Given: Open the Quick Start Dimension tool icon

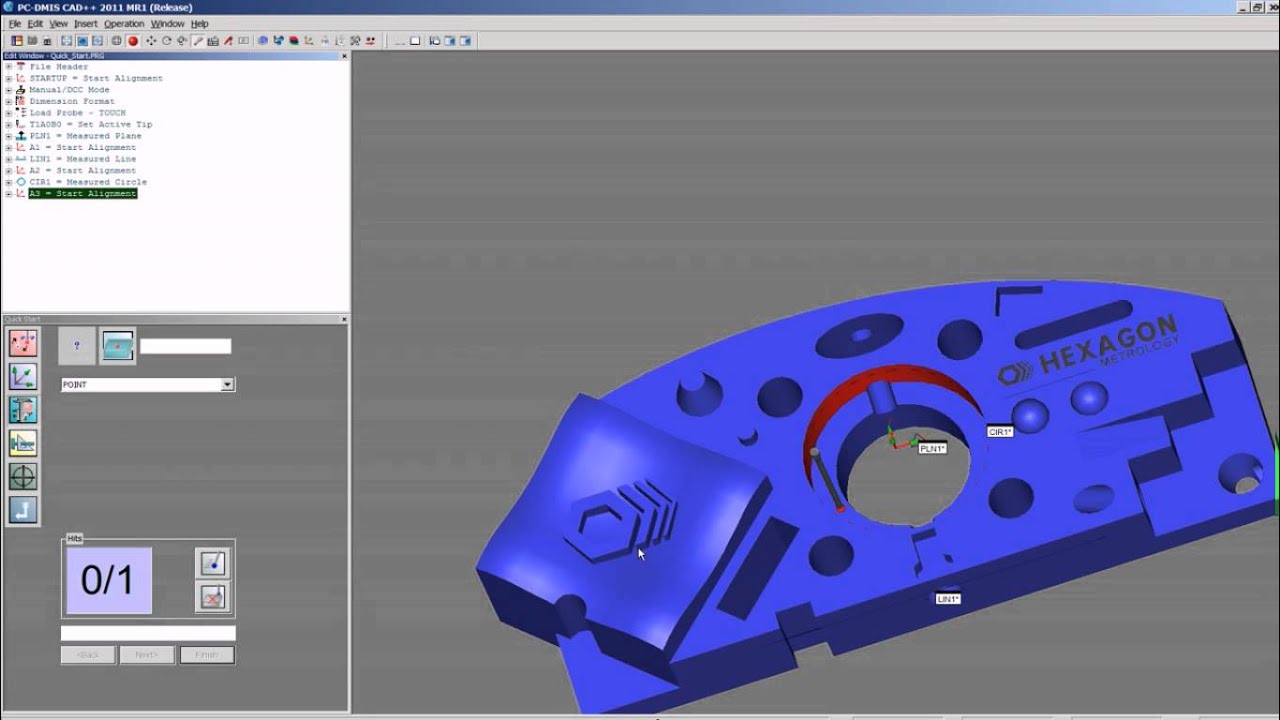Looking at the screenshot, I should coord(23,443).
